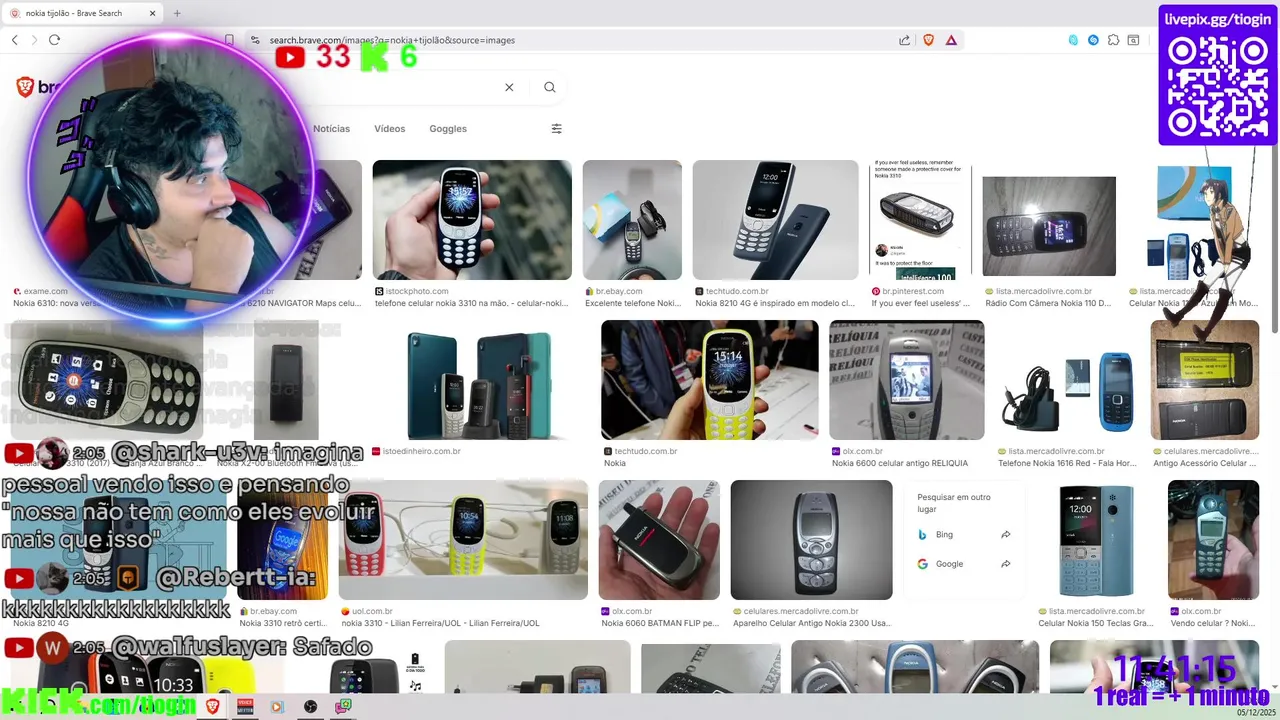1280x720 pixels.
Task: Open Brave in the taskbar
Action: point(212,706)
